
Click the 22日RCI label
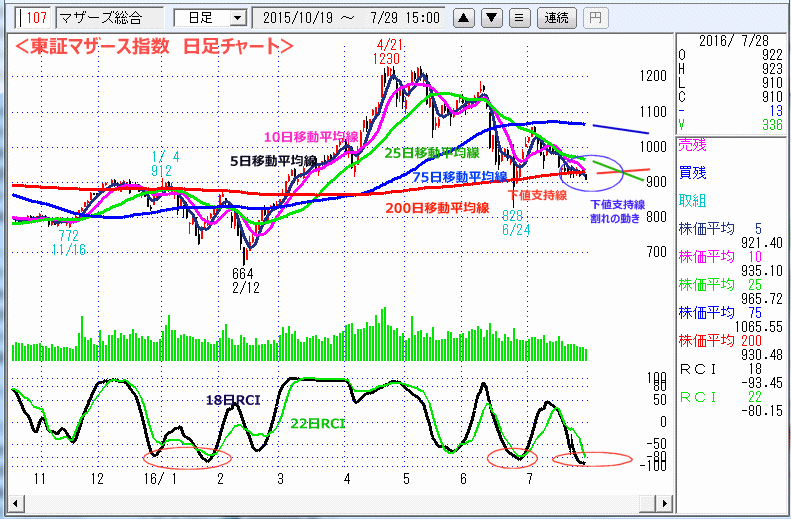[x=318, y=424]
